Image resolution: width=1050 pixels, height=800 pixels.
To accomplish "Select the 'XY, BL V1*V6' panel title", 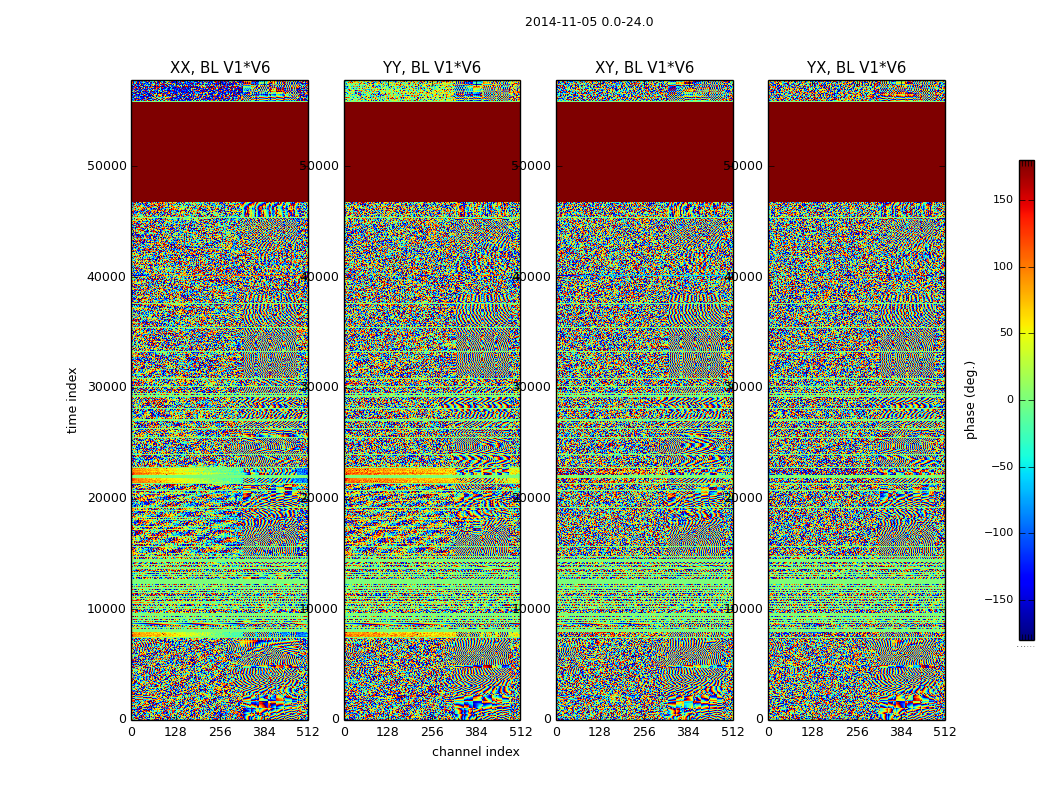I will [x=644, y=68].
